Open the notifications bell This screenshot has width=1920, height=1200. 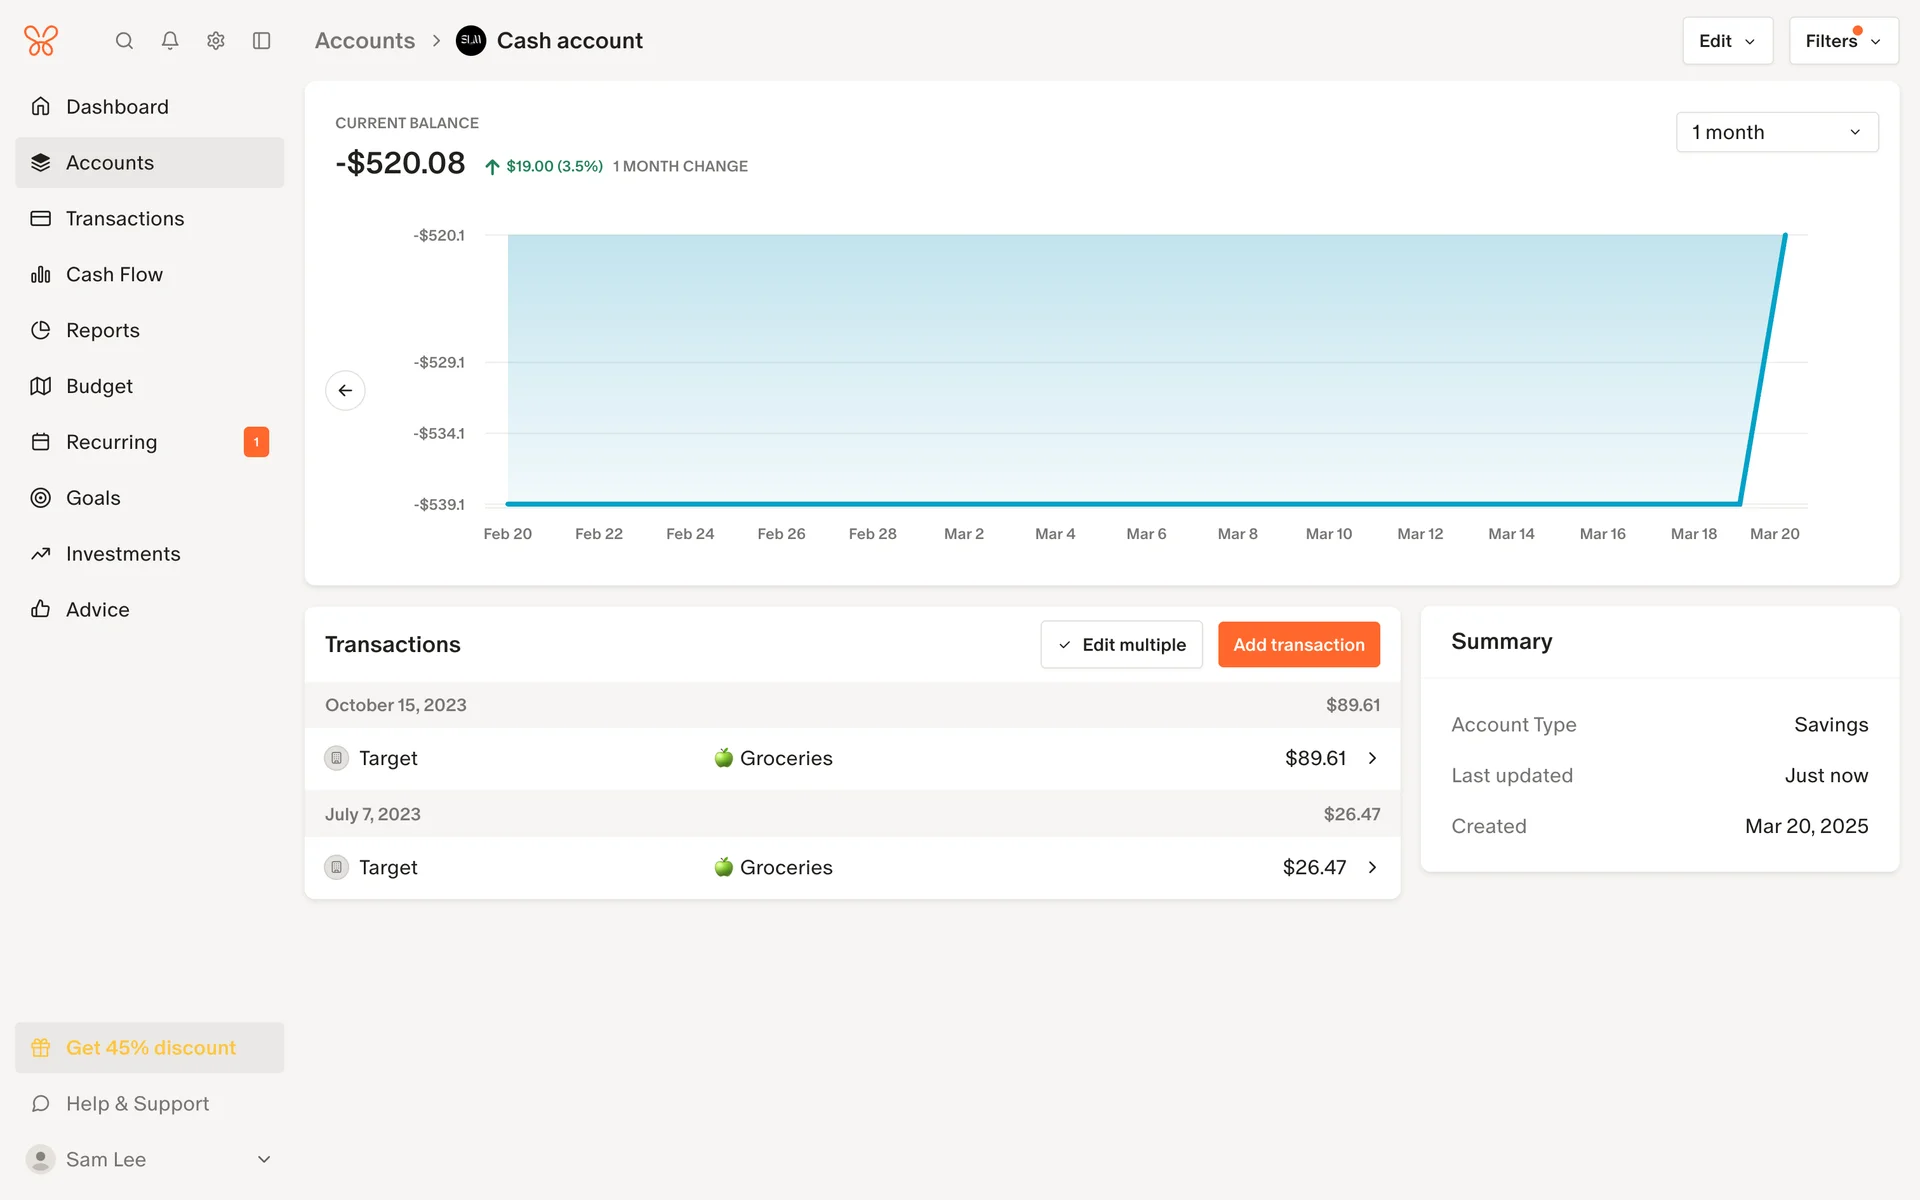coord(170,41)
